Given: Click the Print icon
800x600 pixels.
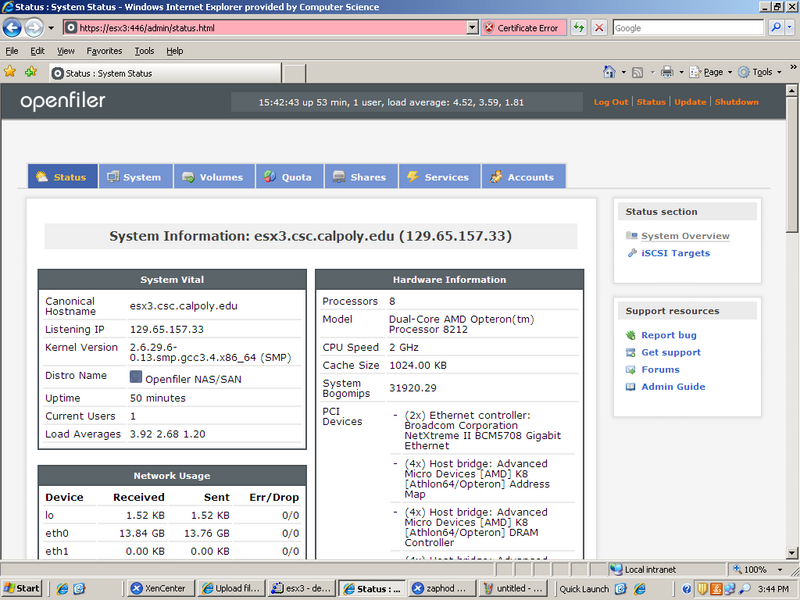Looking at the screenshot, I should tap(667, 72).
